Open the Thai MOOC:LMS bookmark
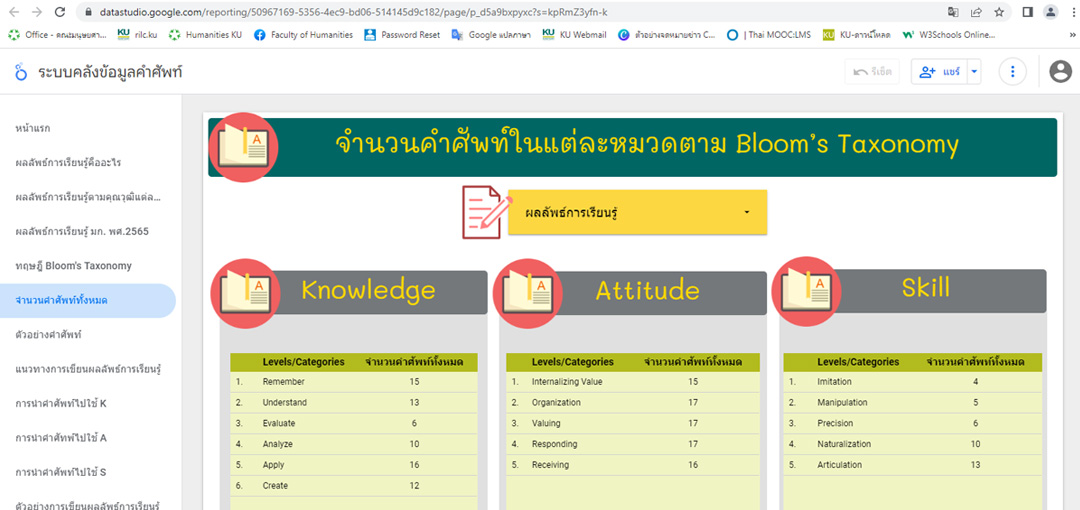 (769, 34)
